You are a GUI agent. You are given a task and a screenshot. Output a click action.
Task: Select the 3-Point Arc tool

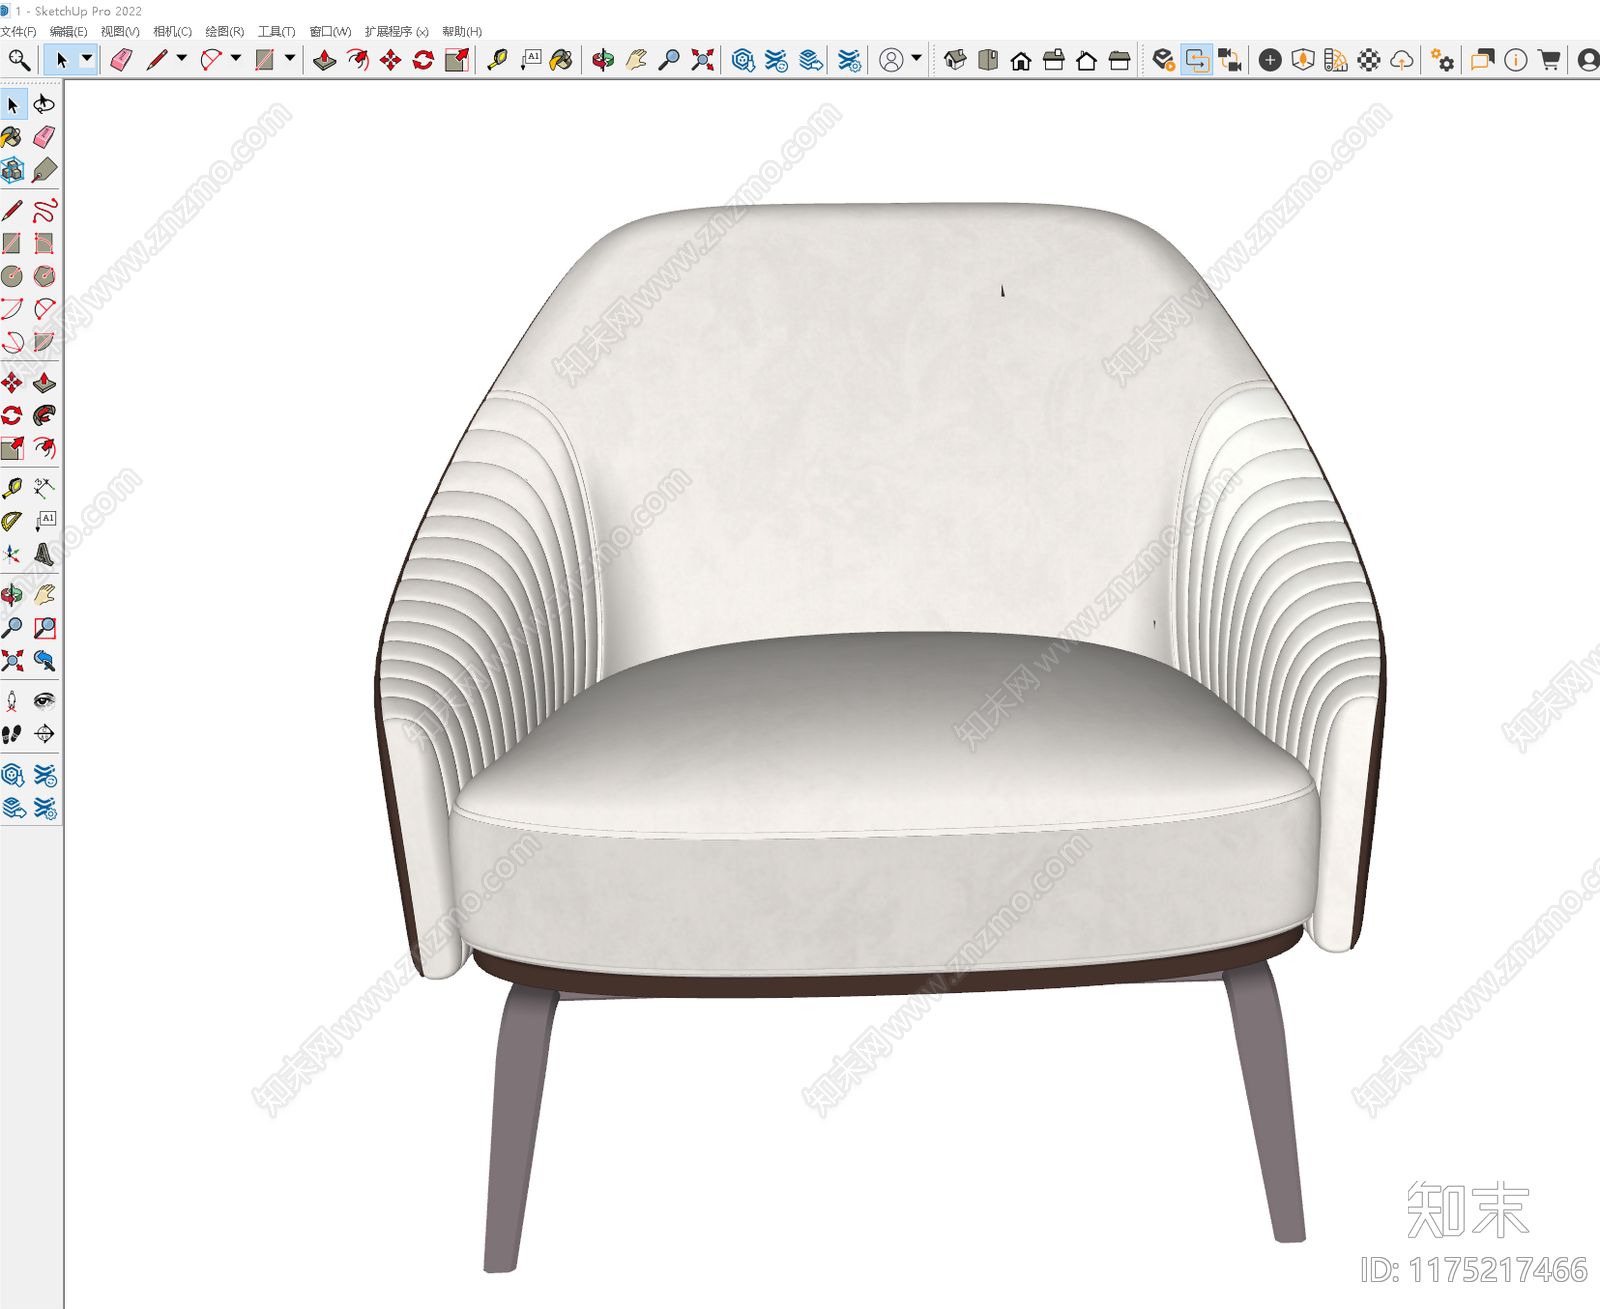click(x=12, y=342)
